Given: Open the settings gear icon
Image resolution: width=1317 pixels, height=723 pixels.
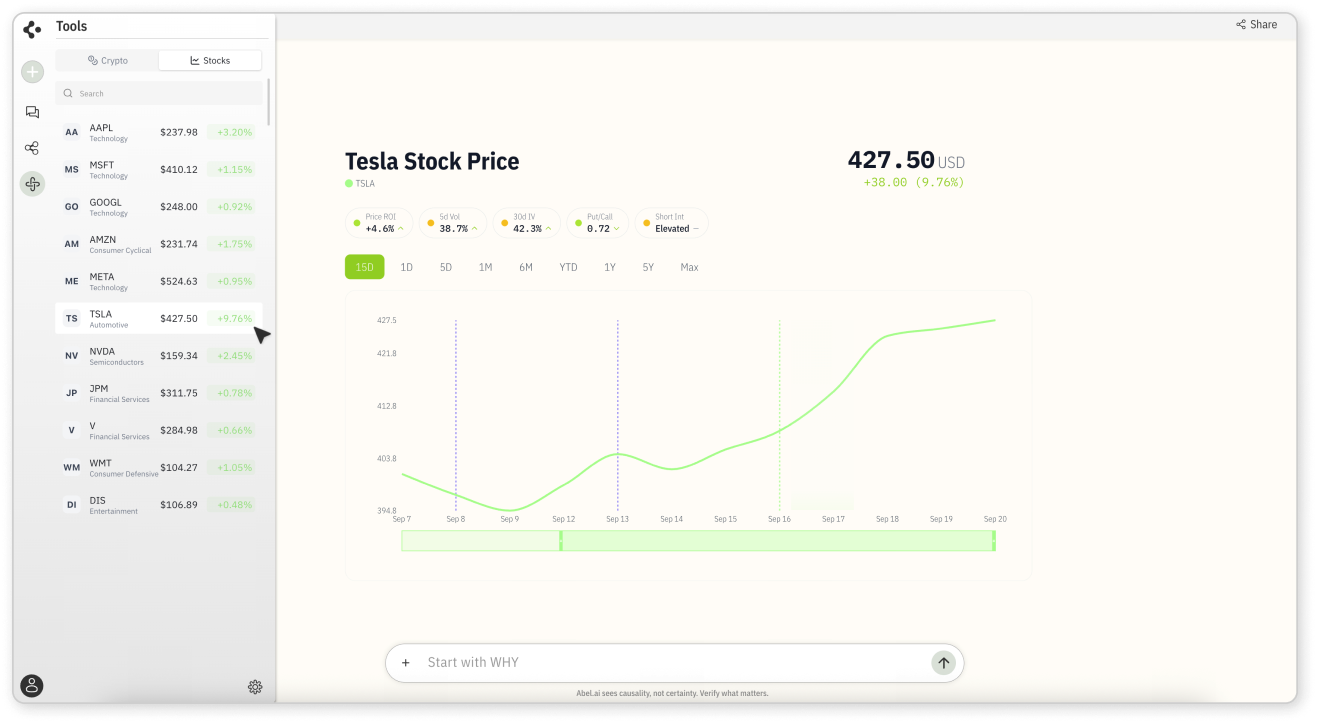Looking at the screenshot, I should (x=255, y=686).
